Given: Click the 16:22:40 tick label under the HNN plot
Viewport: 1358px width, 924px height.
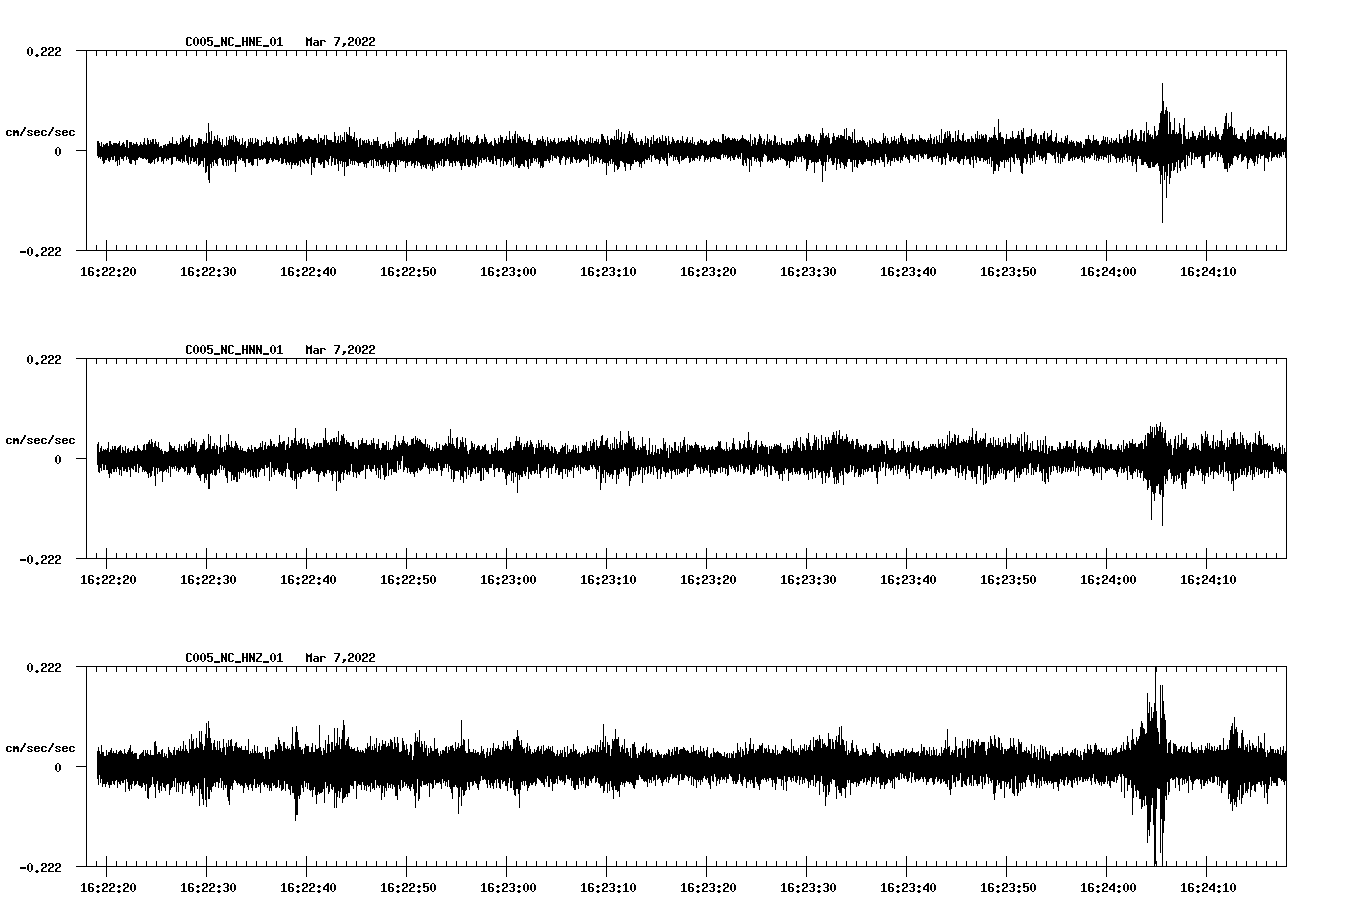Looking at the screenshot, I should tap(308, 579).
